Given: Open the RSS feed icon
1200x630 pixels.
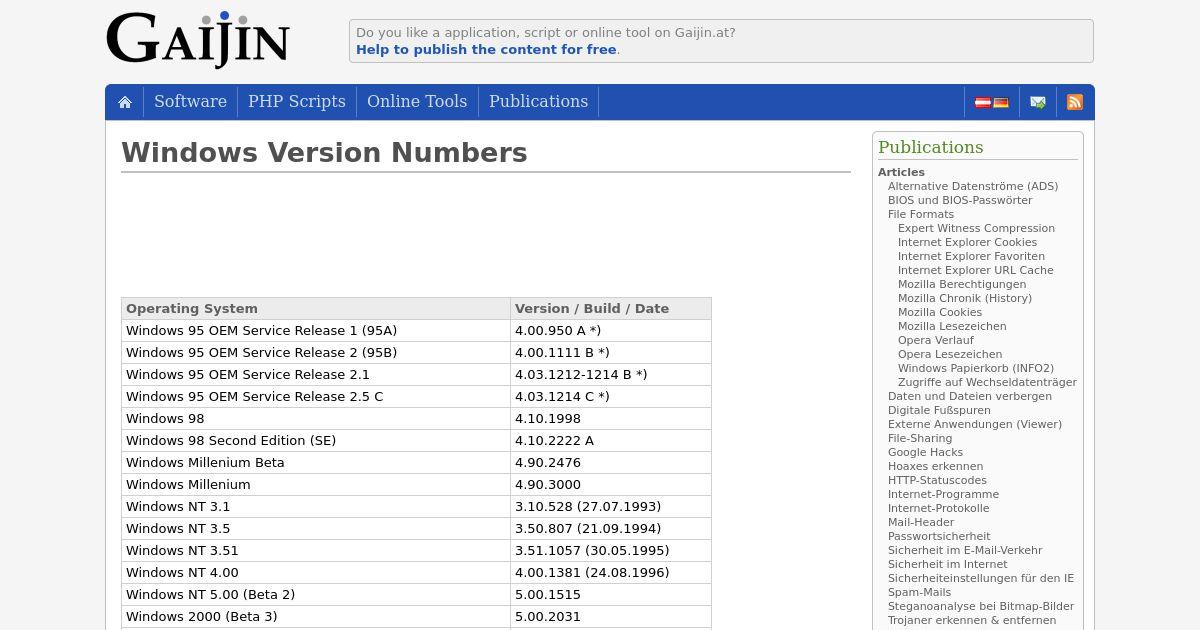Looking at the screenshot, I should (1075, 102).
